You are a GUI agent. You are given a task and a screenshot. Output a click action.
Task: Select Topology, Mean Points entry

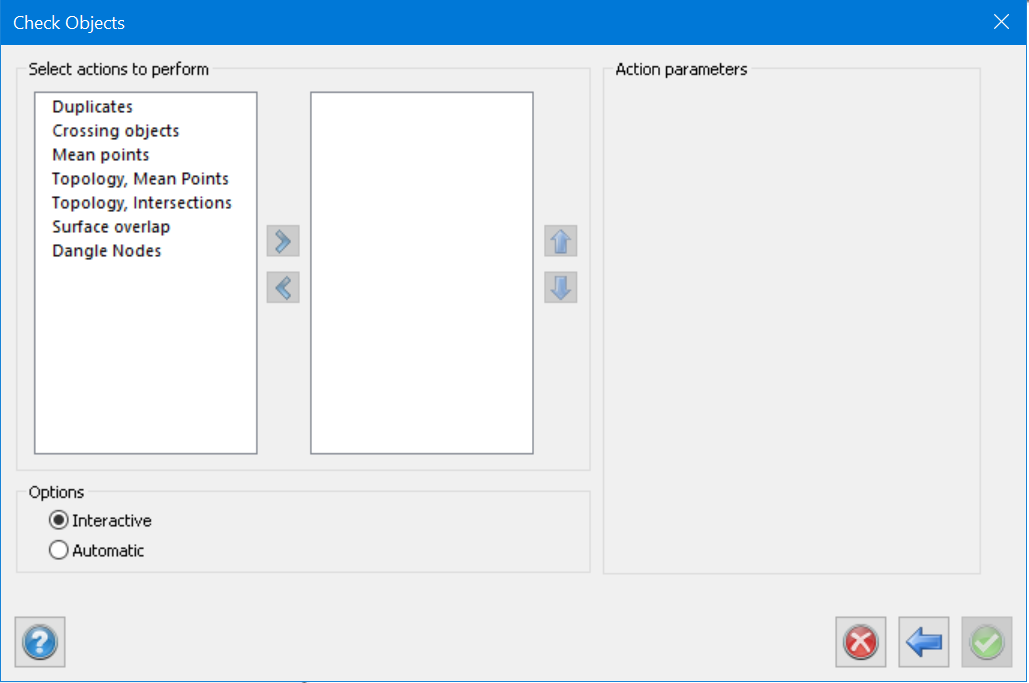coord(141,179)
